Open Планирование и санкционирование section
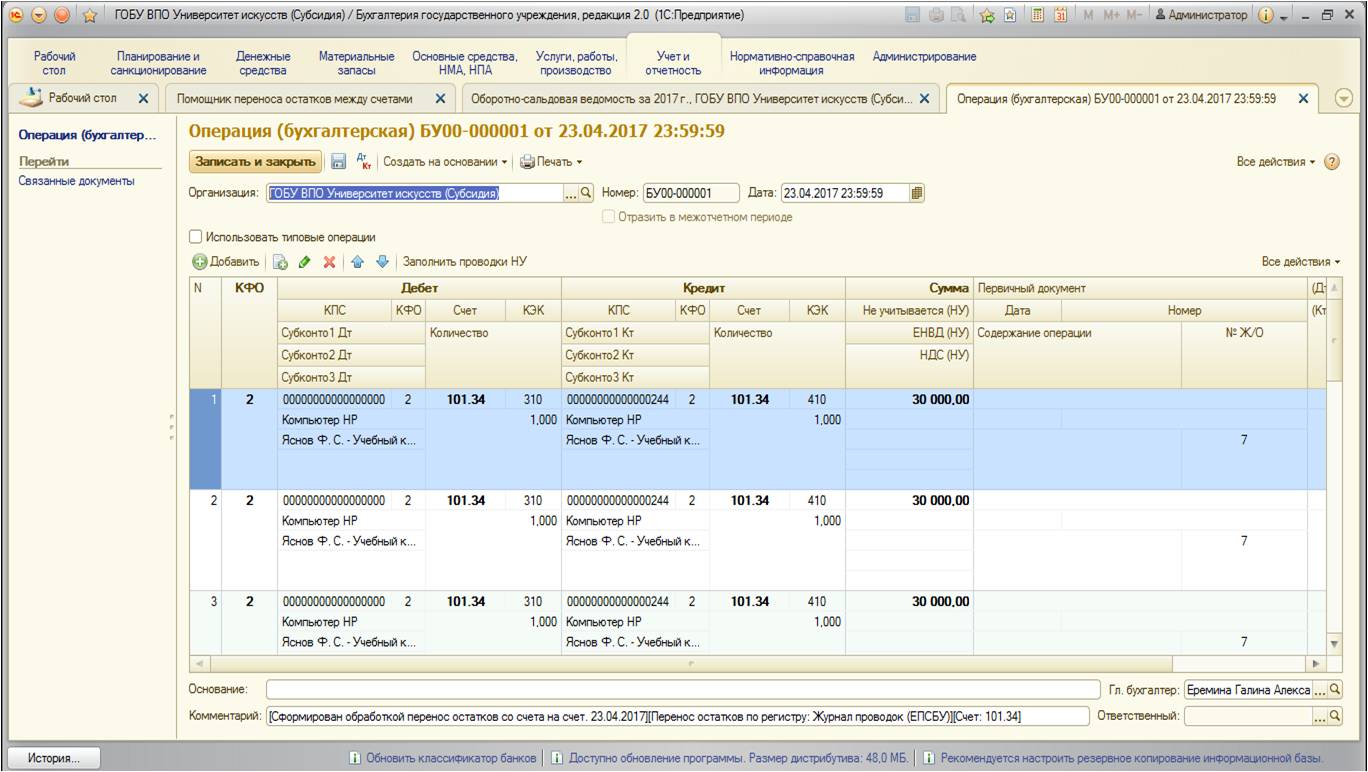This screenshot has height=772, width=1368. (158, 63)
